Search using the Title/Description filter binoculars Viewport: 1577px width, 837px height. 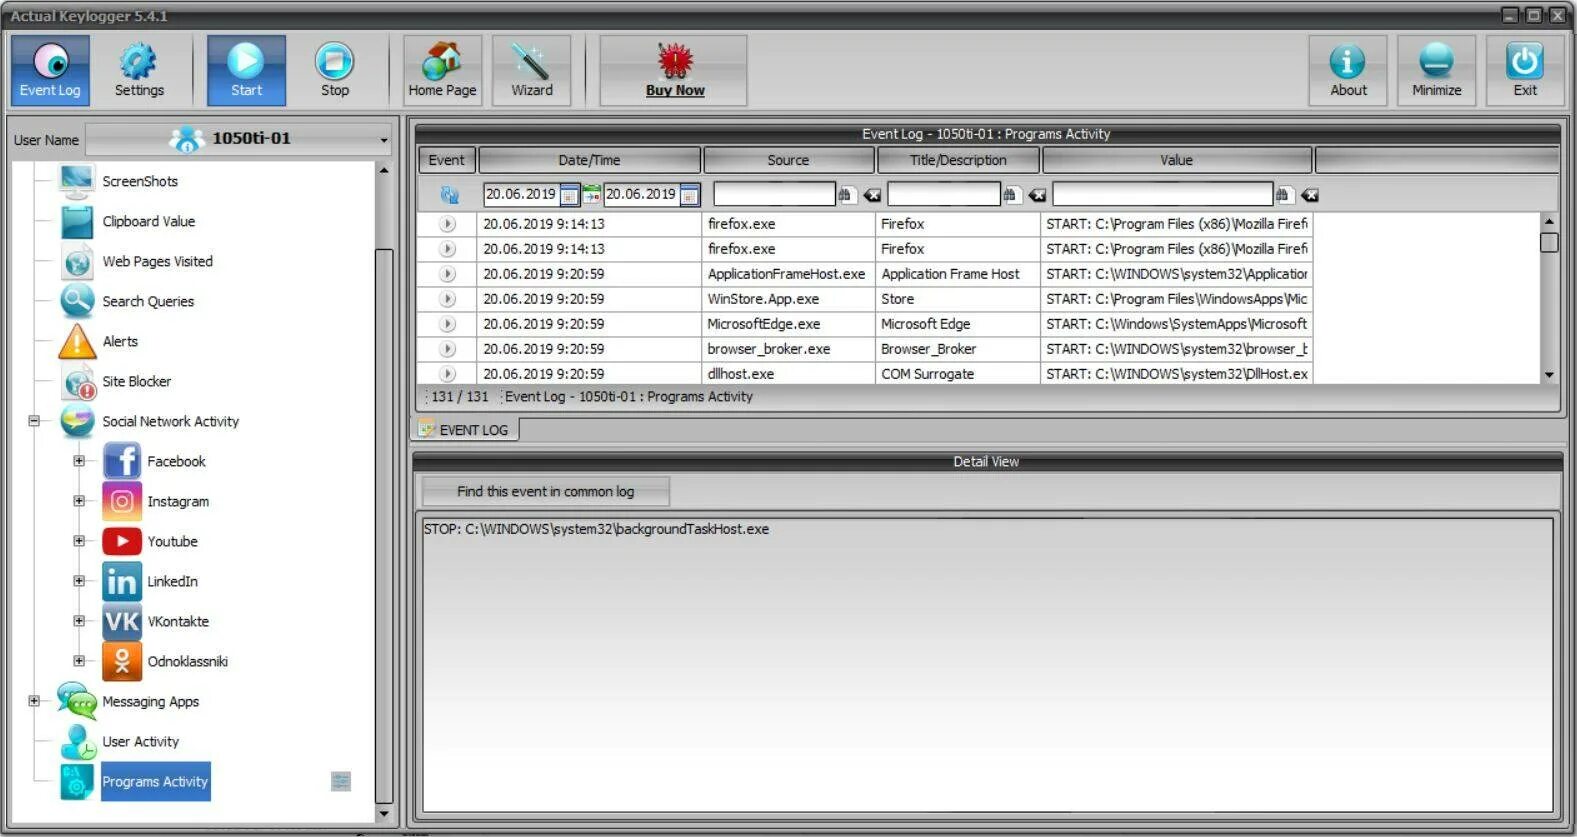[x=1011, y=195]
